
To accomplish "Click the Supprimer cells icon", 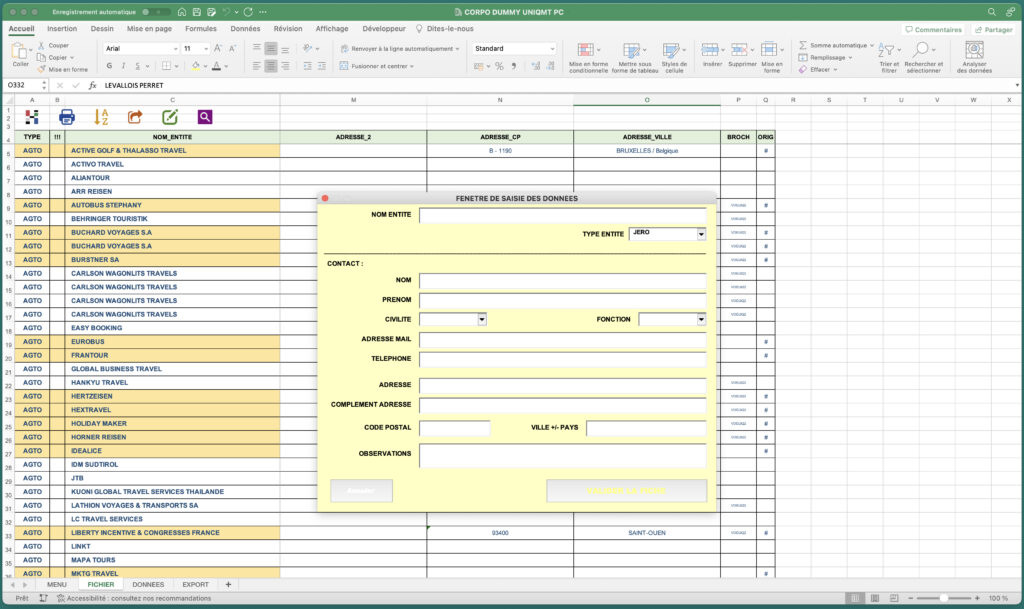I will point(739,50).
